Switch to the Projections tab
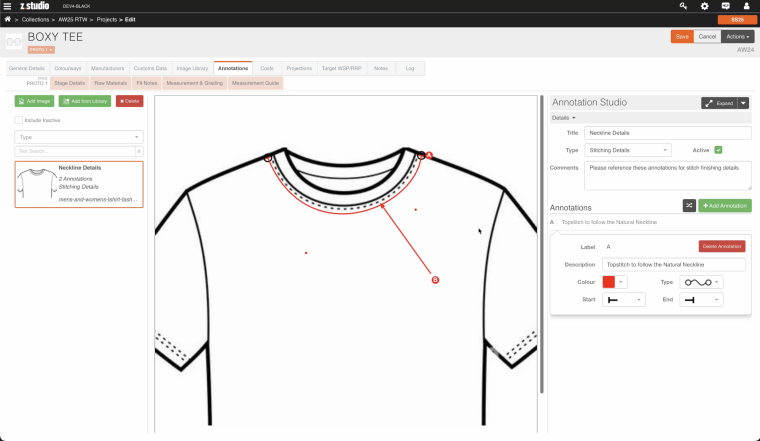 299,68
